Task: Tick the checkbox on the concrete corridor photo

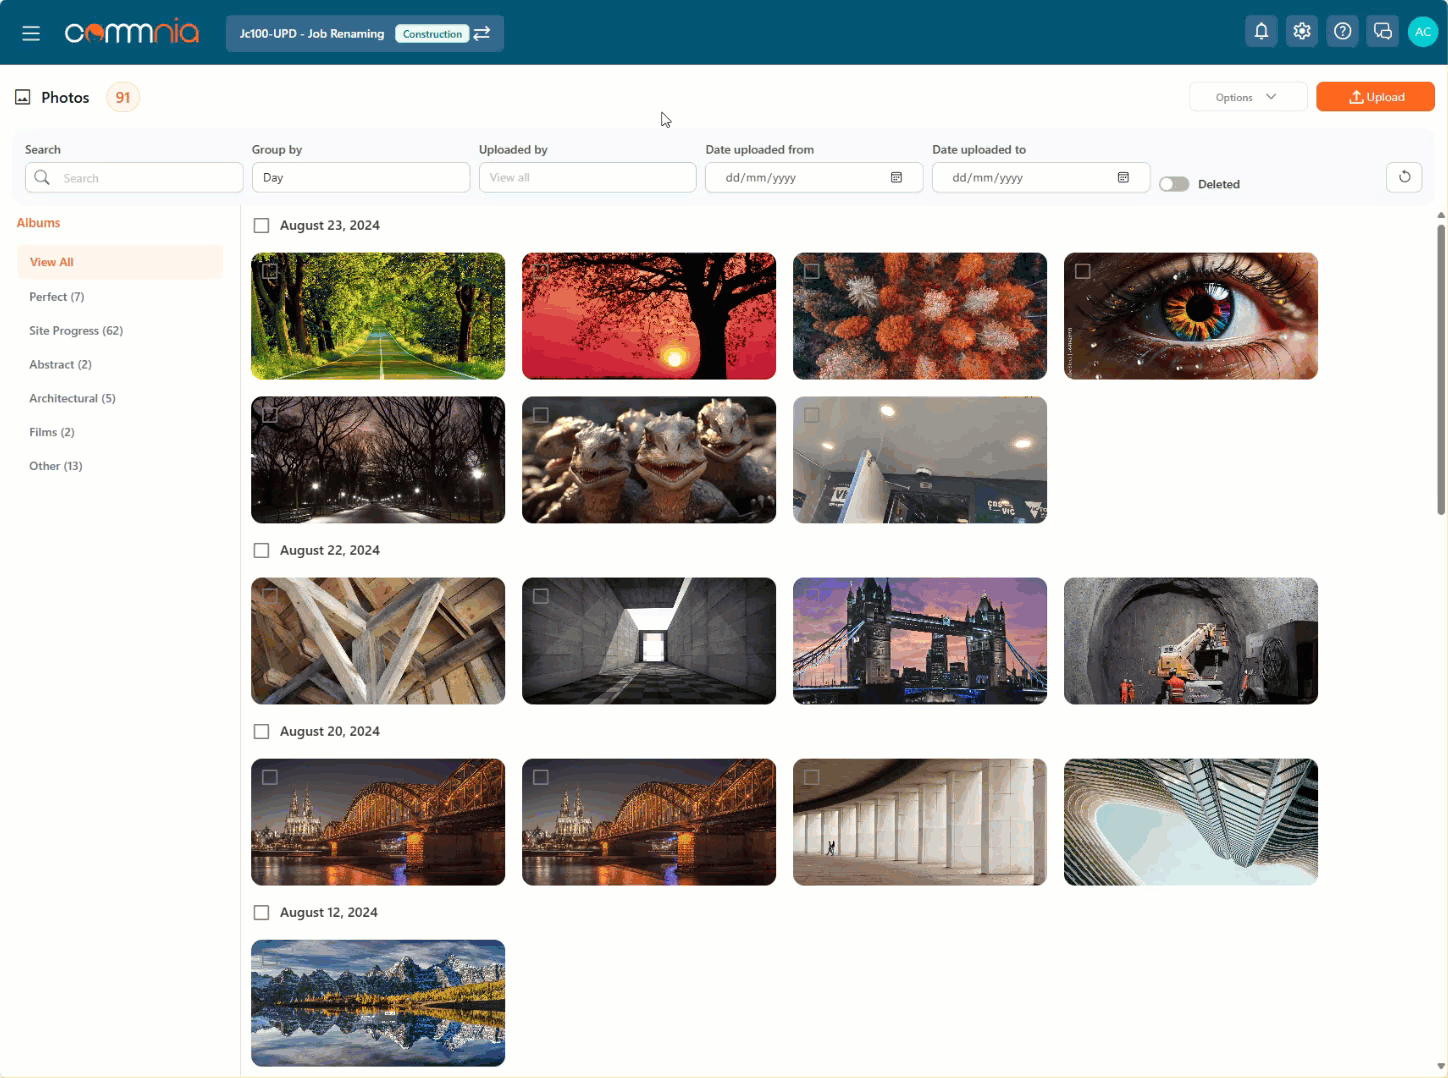Action: click(541, 596)
